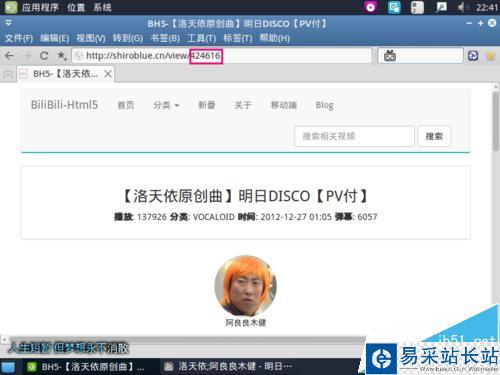Click the site icon inside the address bar
This screenshot has height=375, width=500.
(79, 56)
